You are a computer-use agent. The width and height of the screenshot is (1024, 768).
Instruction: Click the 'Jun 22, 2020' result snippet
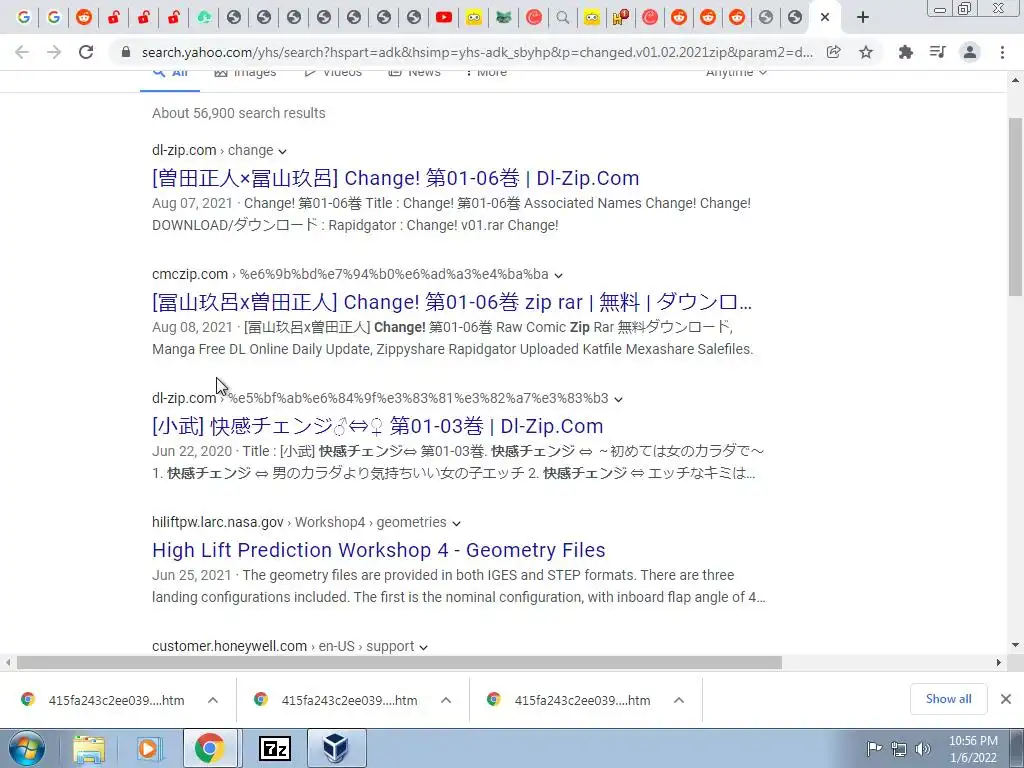point(458,462)
